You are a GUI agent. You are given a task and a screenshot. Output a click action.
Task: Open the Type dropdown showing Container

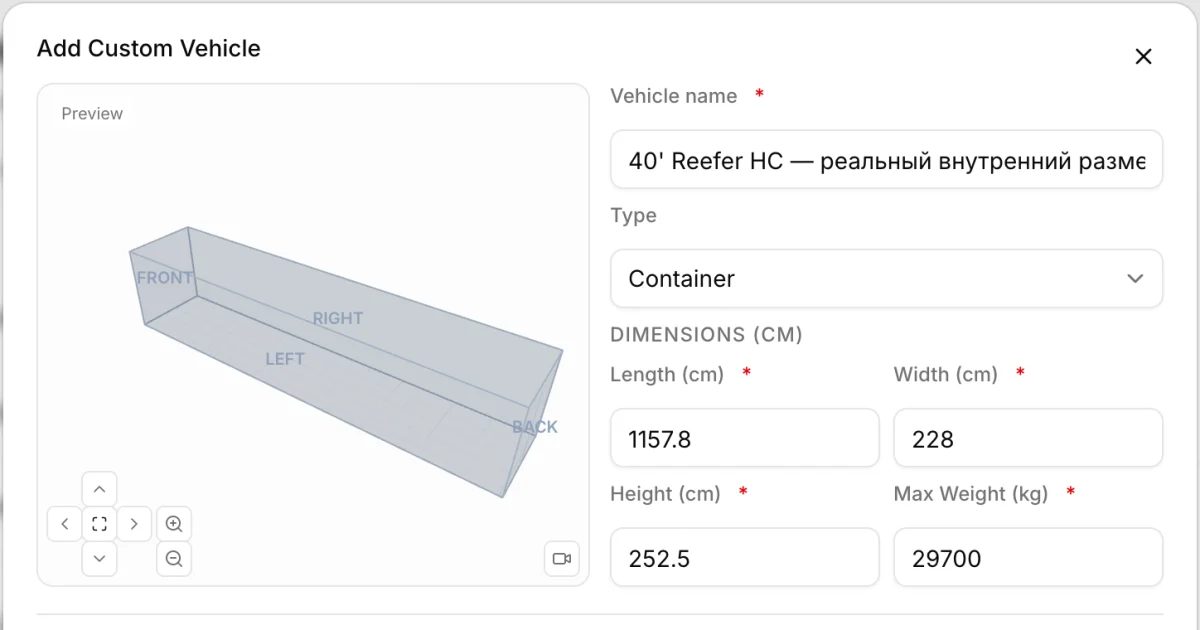(887, 278)
